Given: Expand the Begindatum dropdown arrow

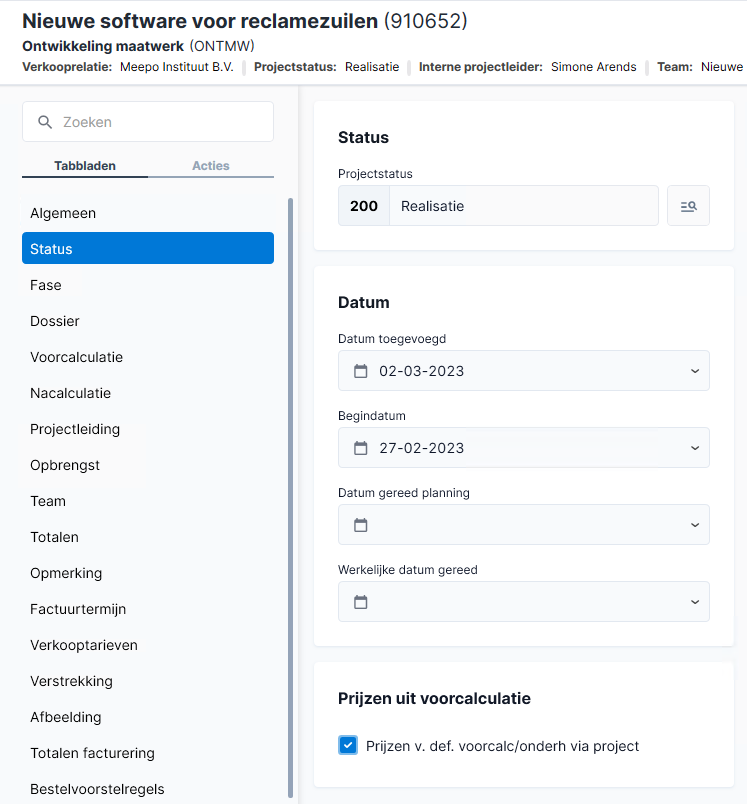Looking at the screenshot, I should coord(695,448).
